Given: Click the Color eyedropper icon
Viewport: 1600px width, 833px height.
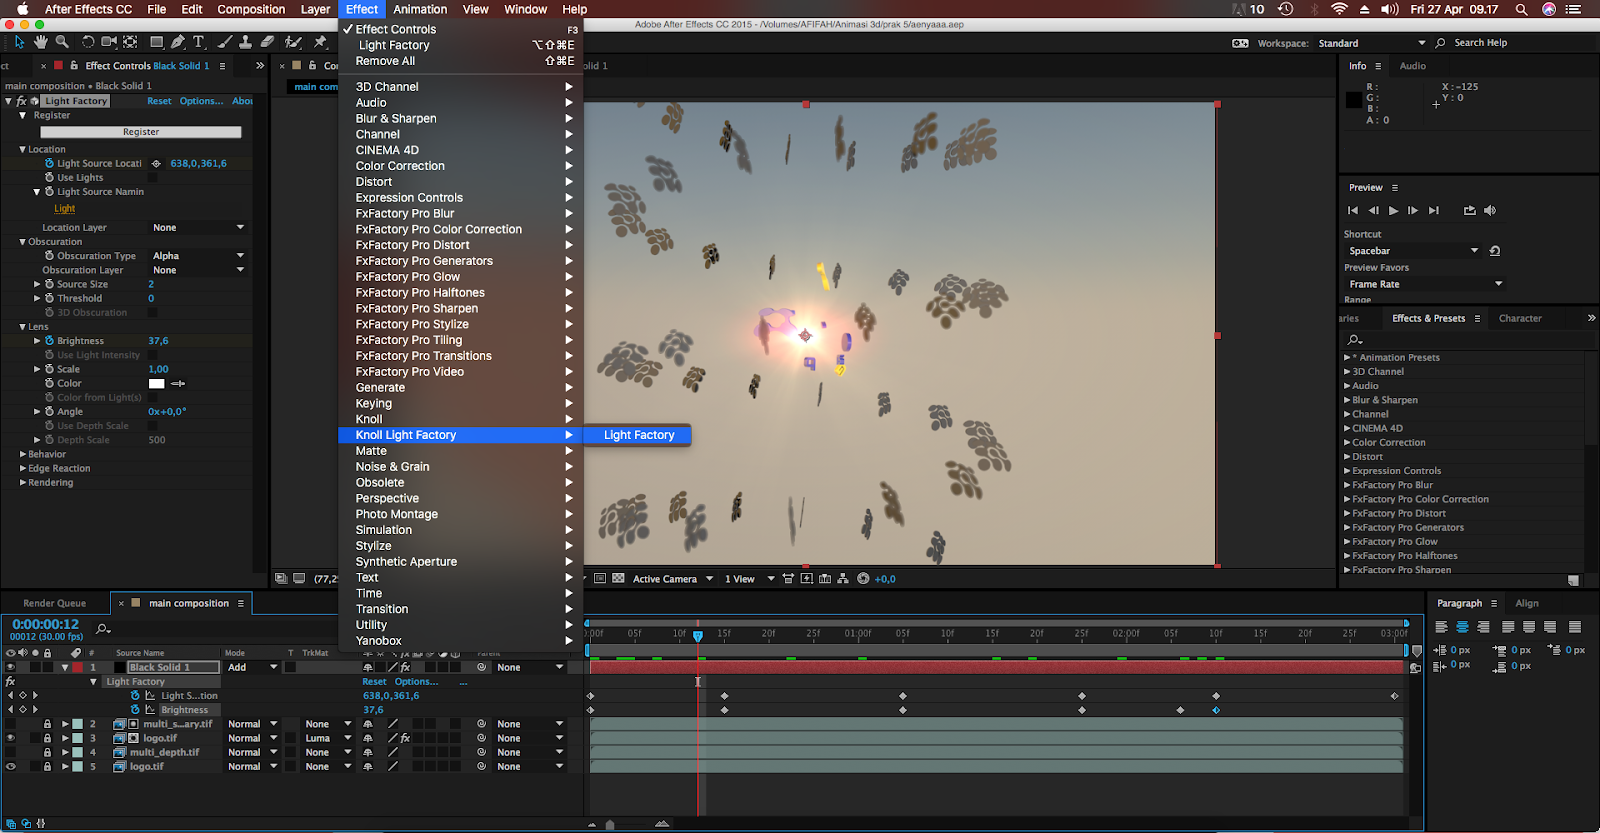Looking at the screenshot, I should (x=178, y=384).
